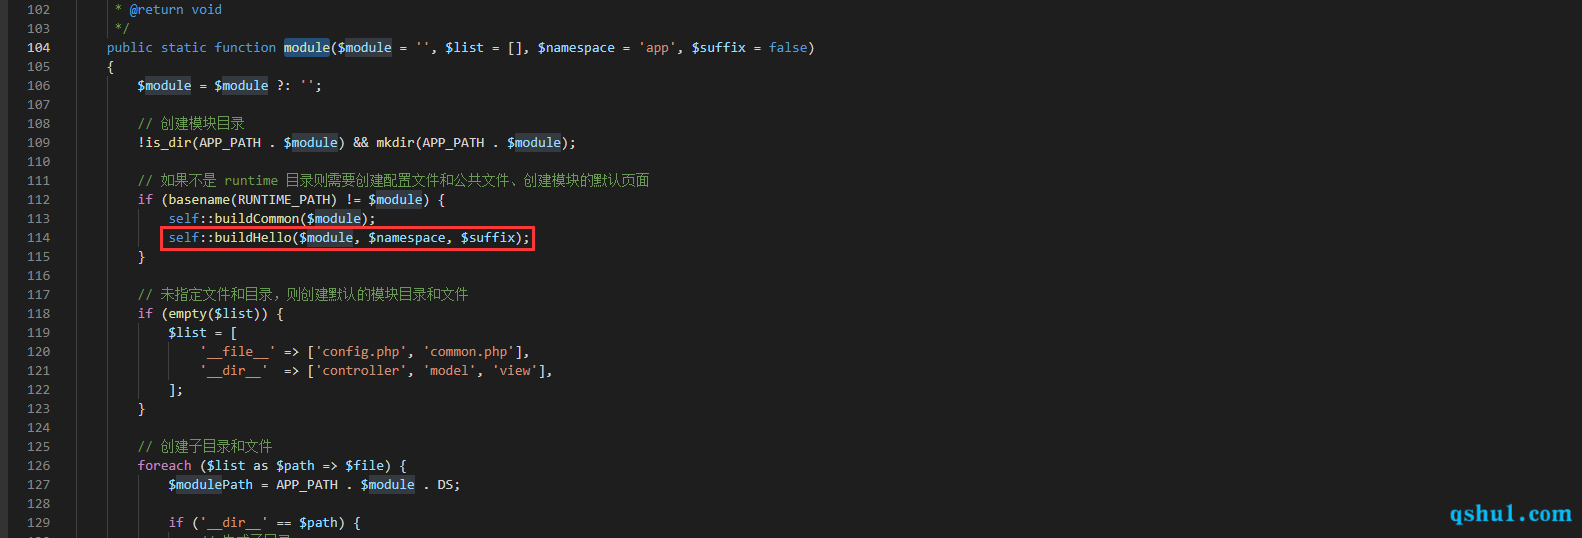This screenshot has height=538, width=1582.
Task: Click line number 126 in the gutter
Action: 38,466
